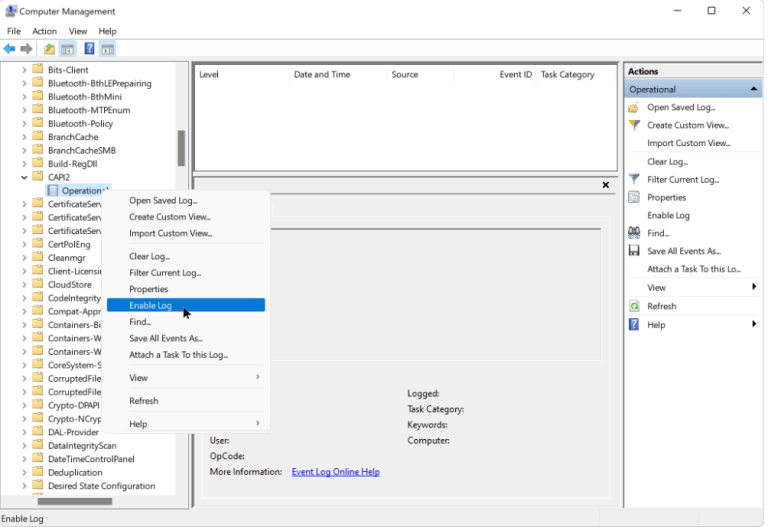Click the Deduplication folder icon
The image size is (768, 527).
click(x=38, y=472)
